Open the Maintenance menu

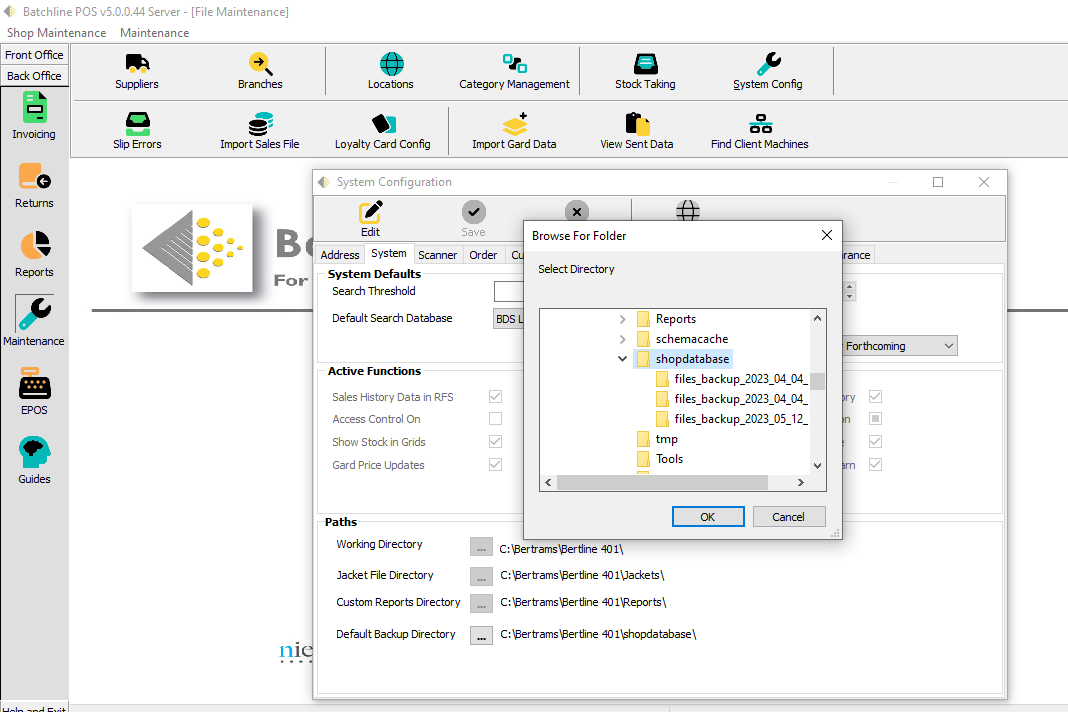pyautogui.click(x=155, y=33)
